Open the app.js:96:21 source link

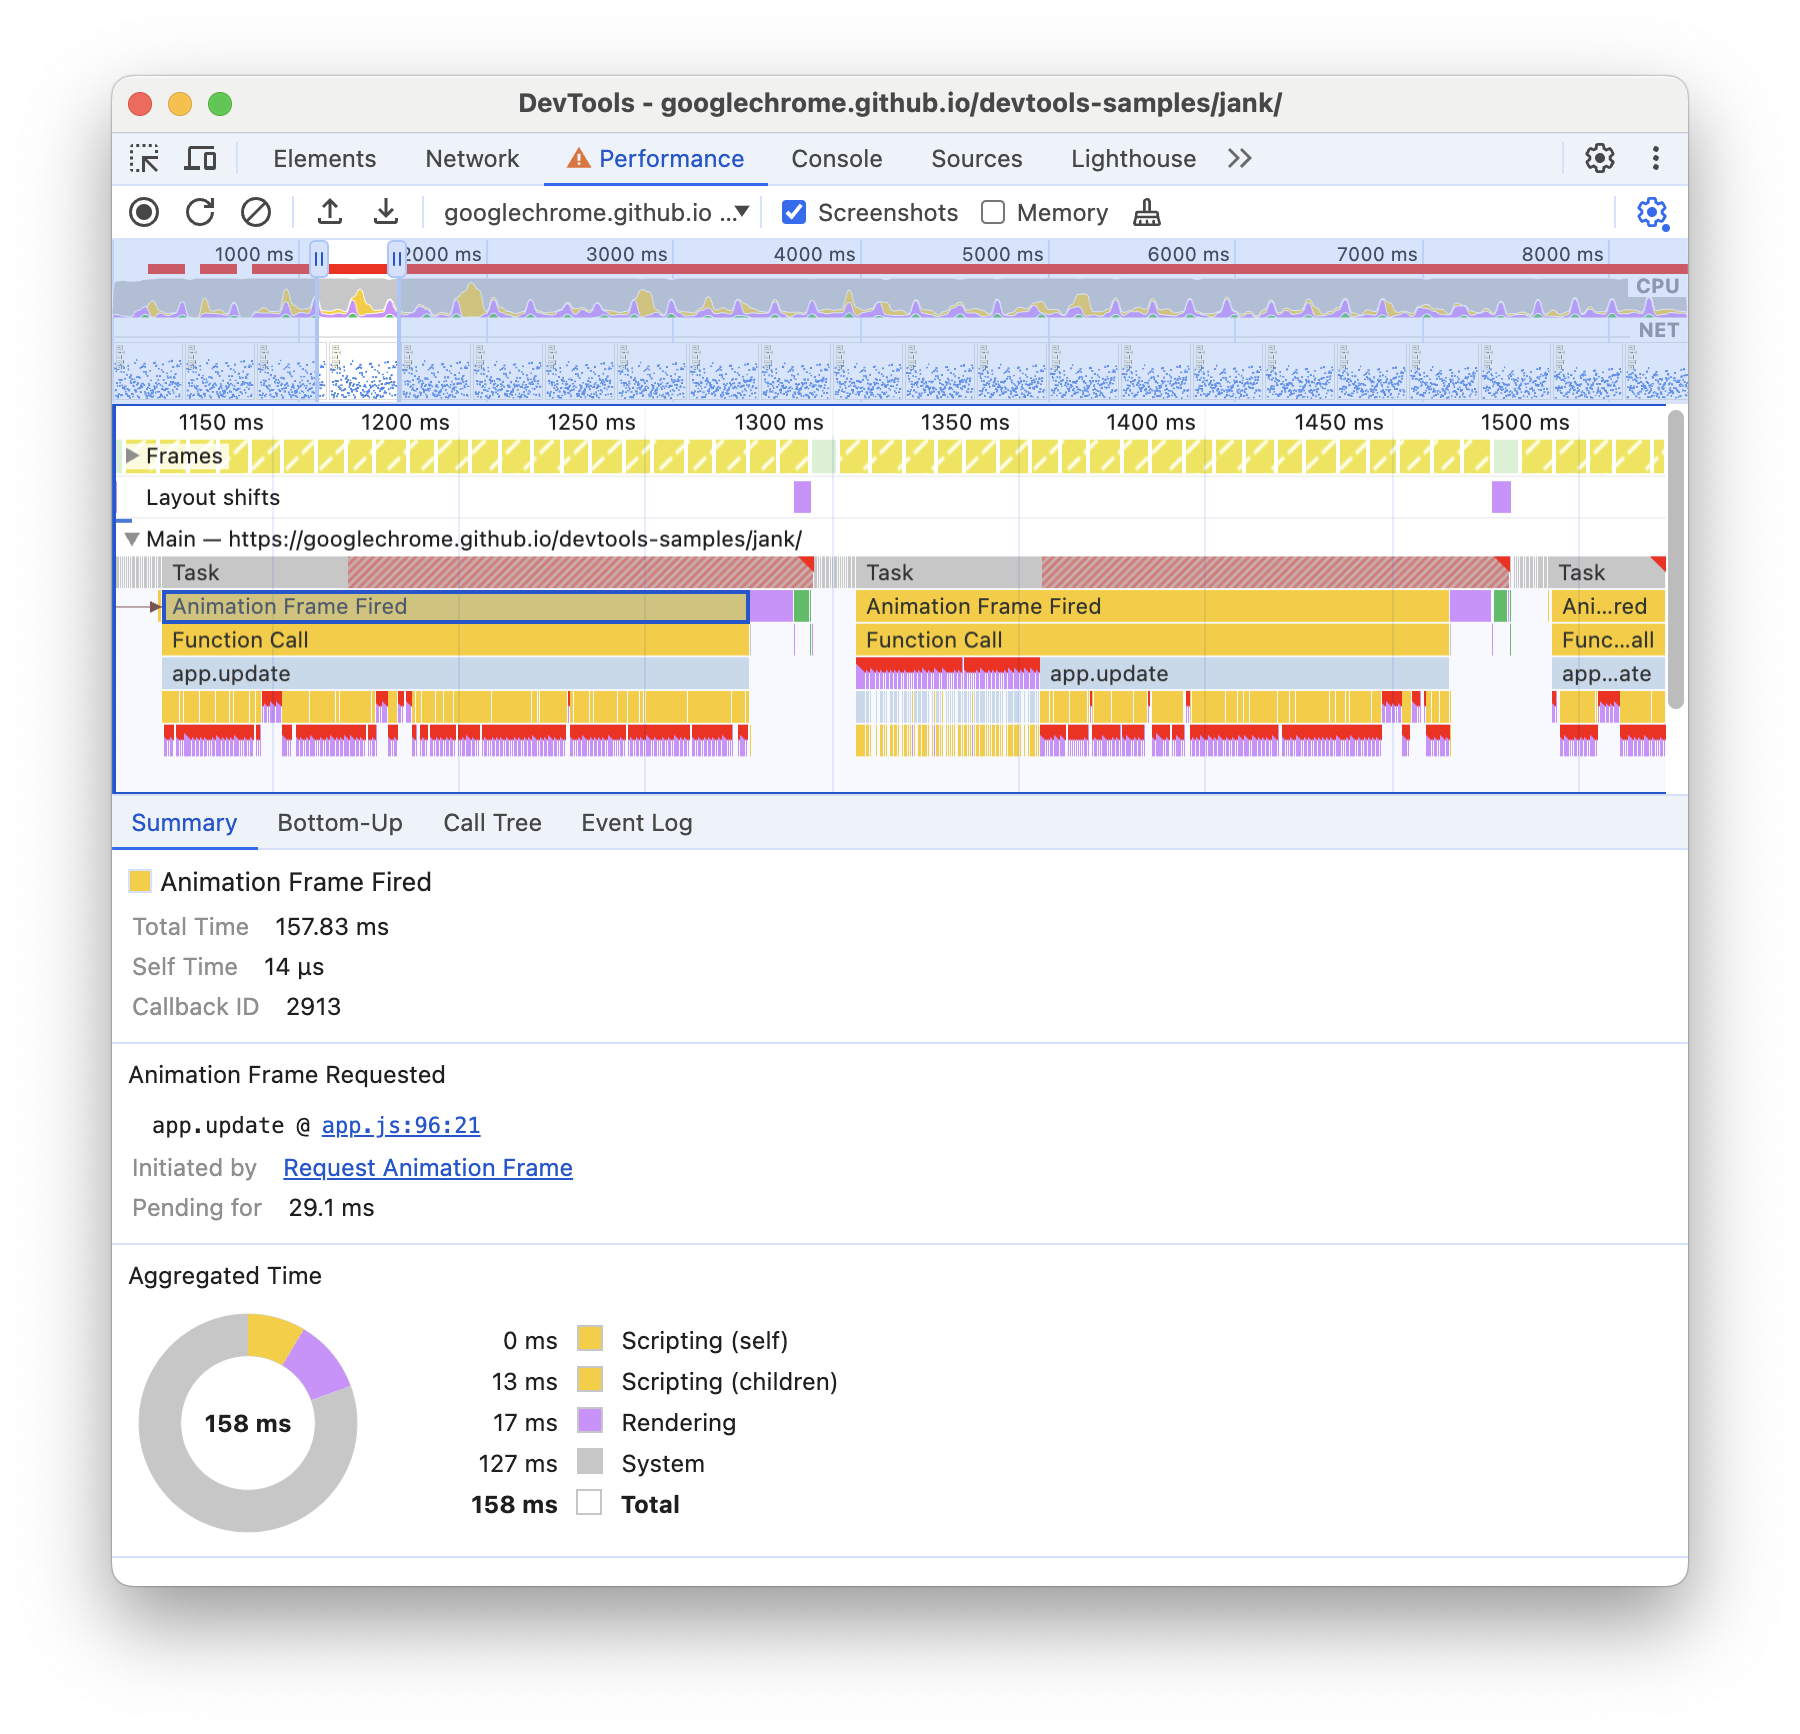(400, 1126)
